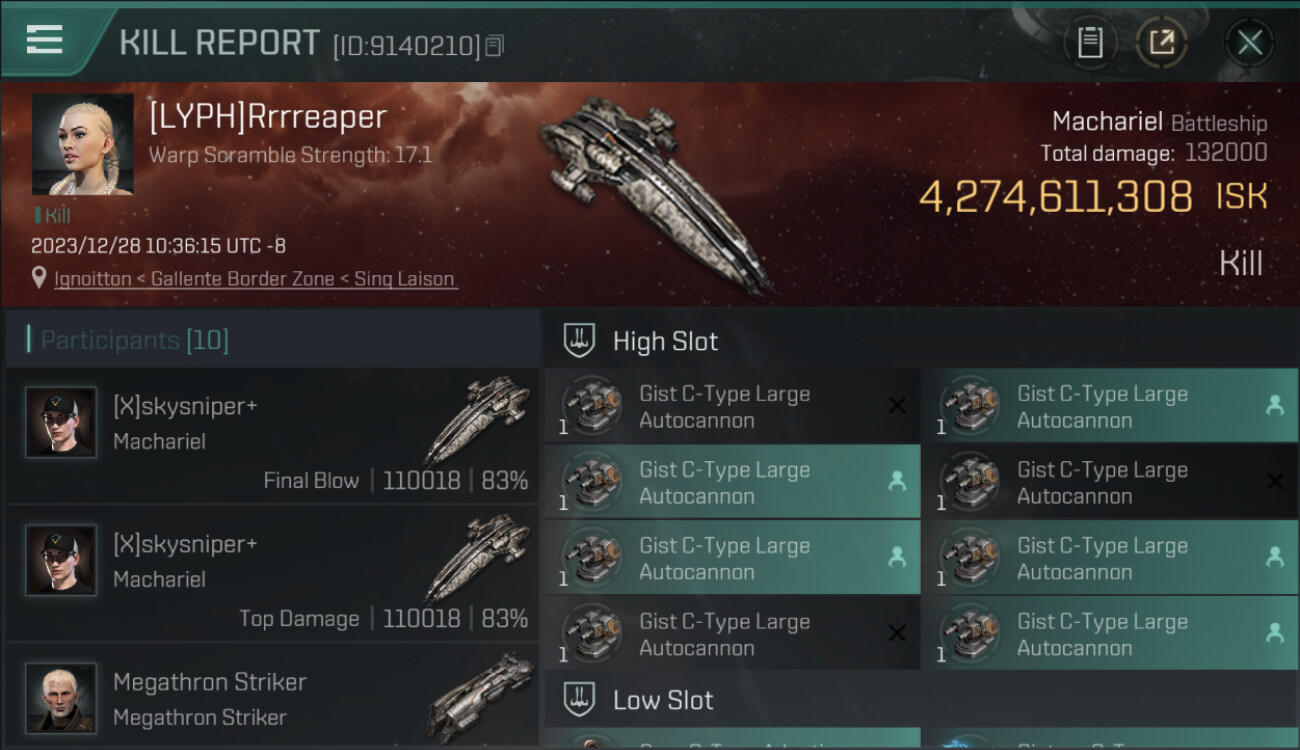Viewport: 1300px width, 750px height.
Task: View victim Rrrreaper's character portrait
Action: tap(82, 144)
